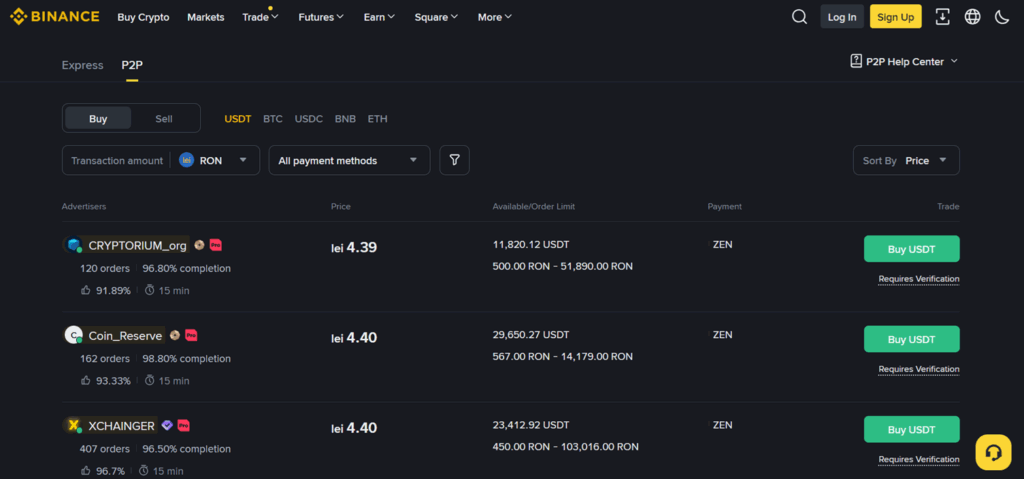Click 500.00 RON – 51,890.00 RON limit
This screenshot has height=479, width=1024.
pyautogui.click(x=562, y=267)
